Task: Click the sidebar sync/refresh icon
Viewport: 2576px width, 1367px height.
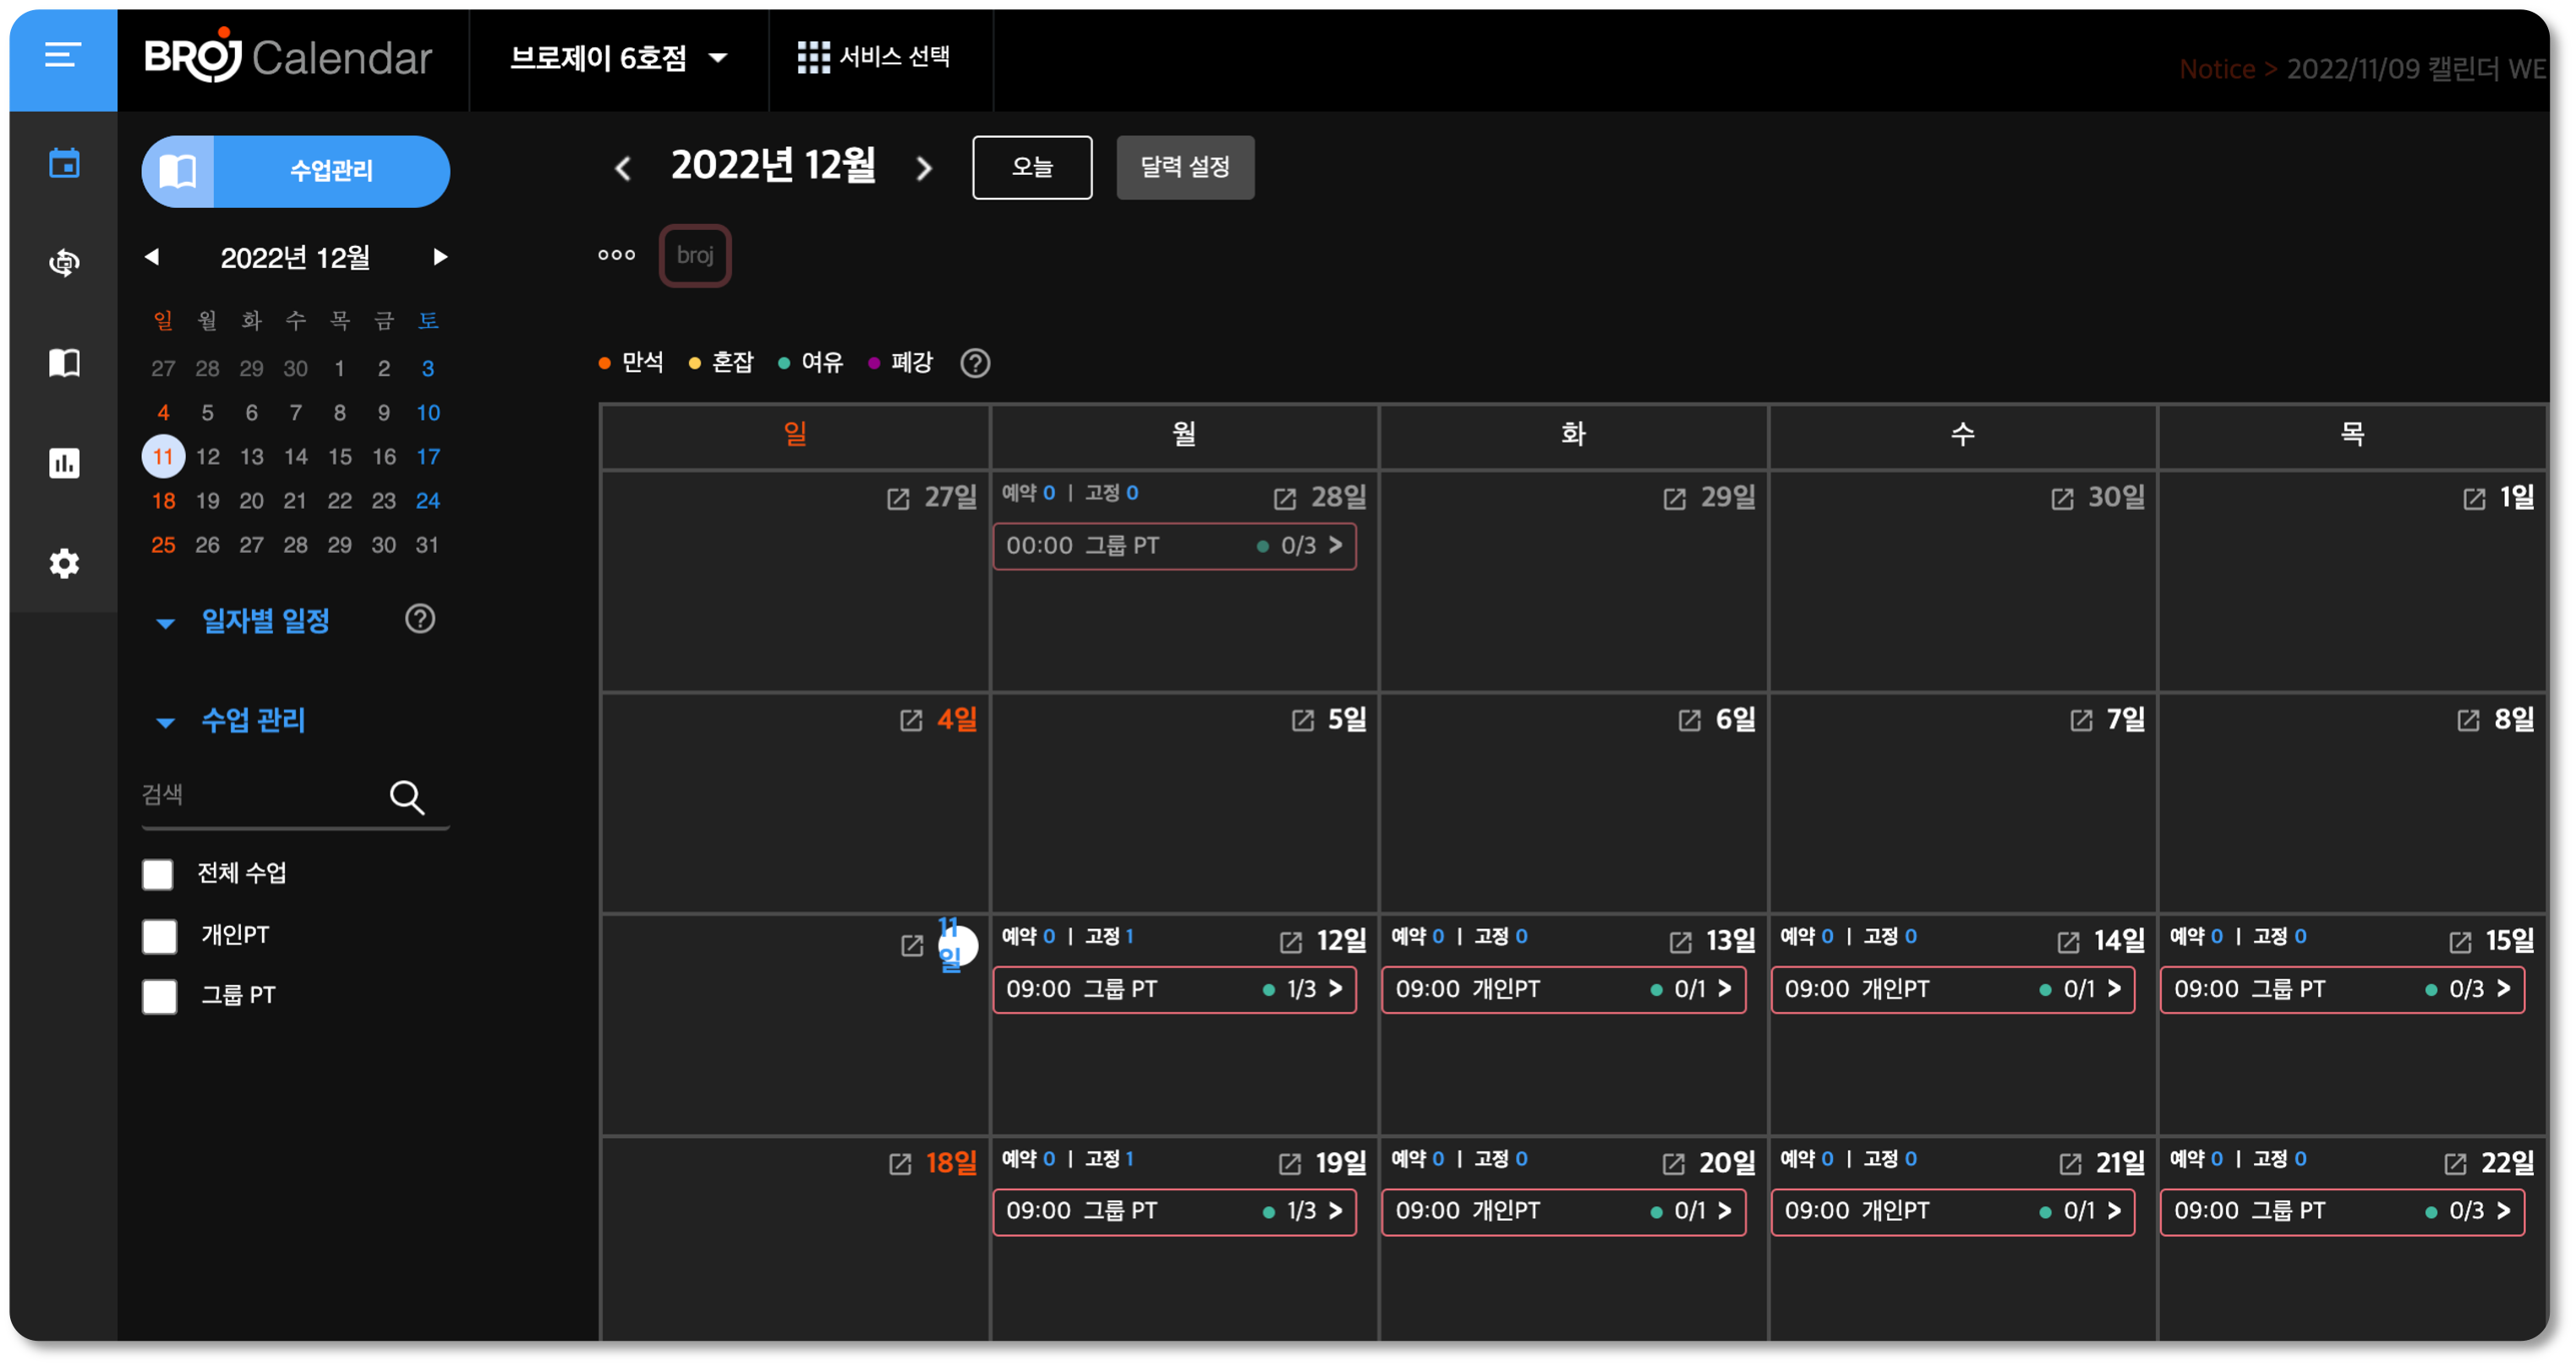Action: (64, 263)
